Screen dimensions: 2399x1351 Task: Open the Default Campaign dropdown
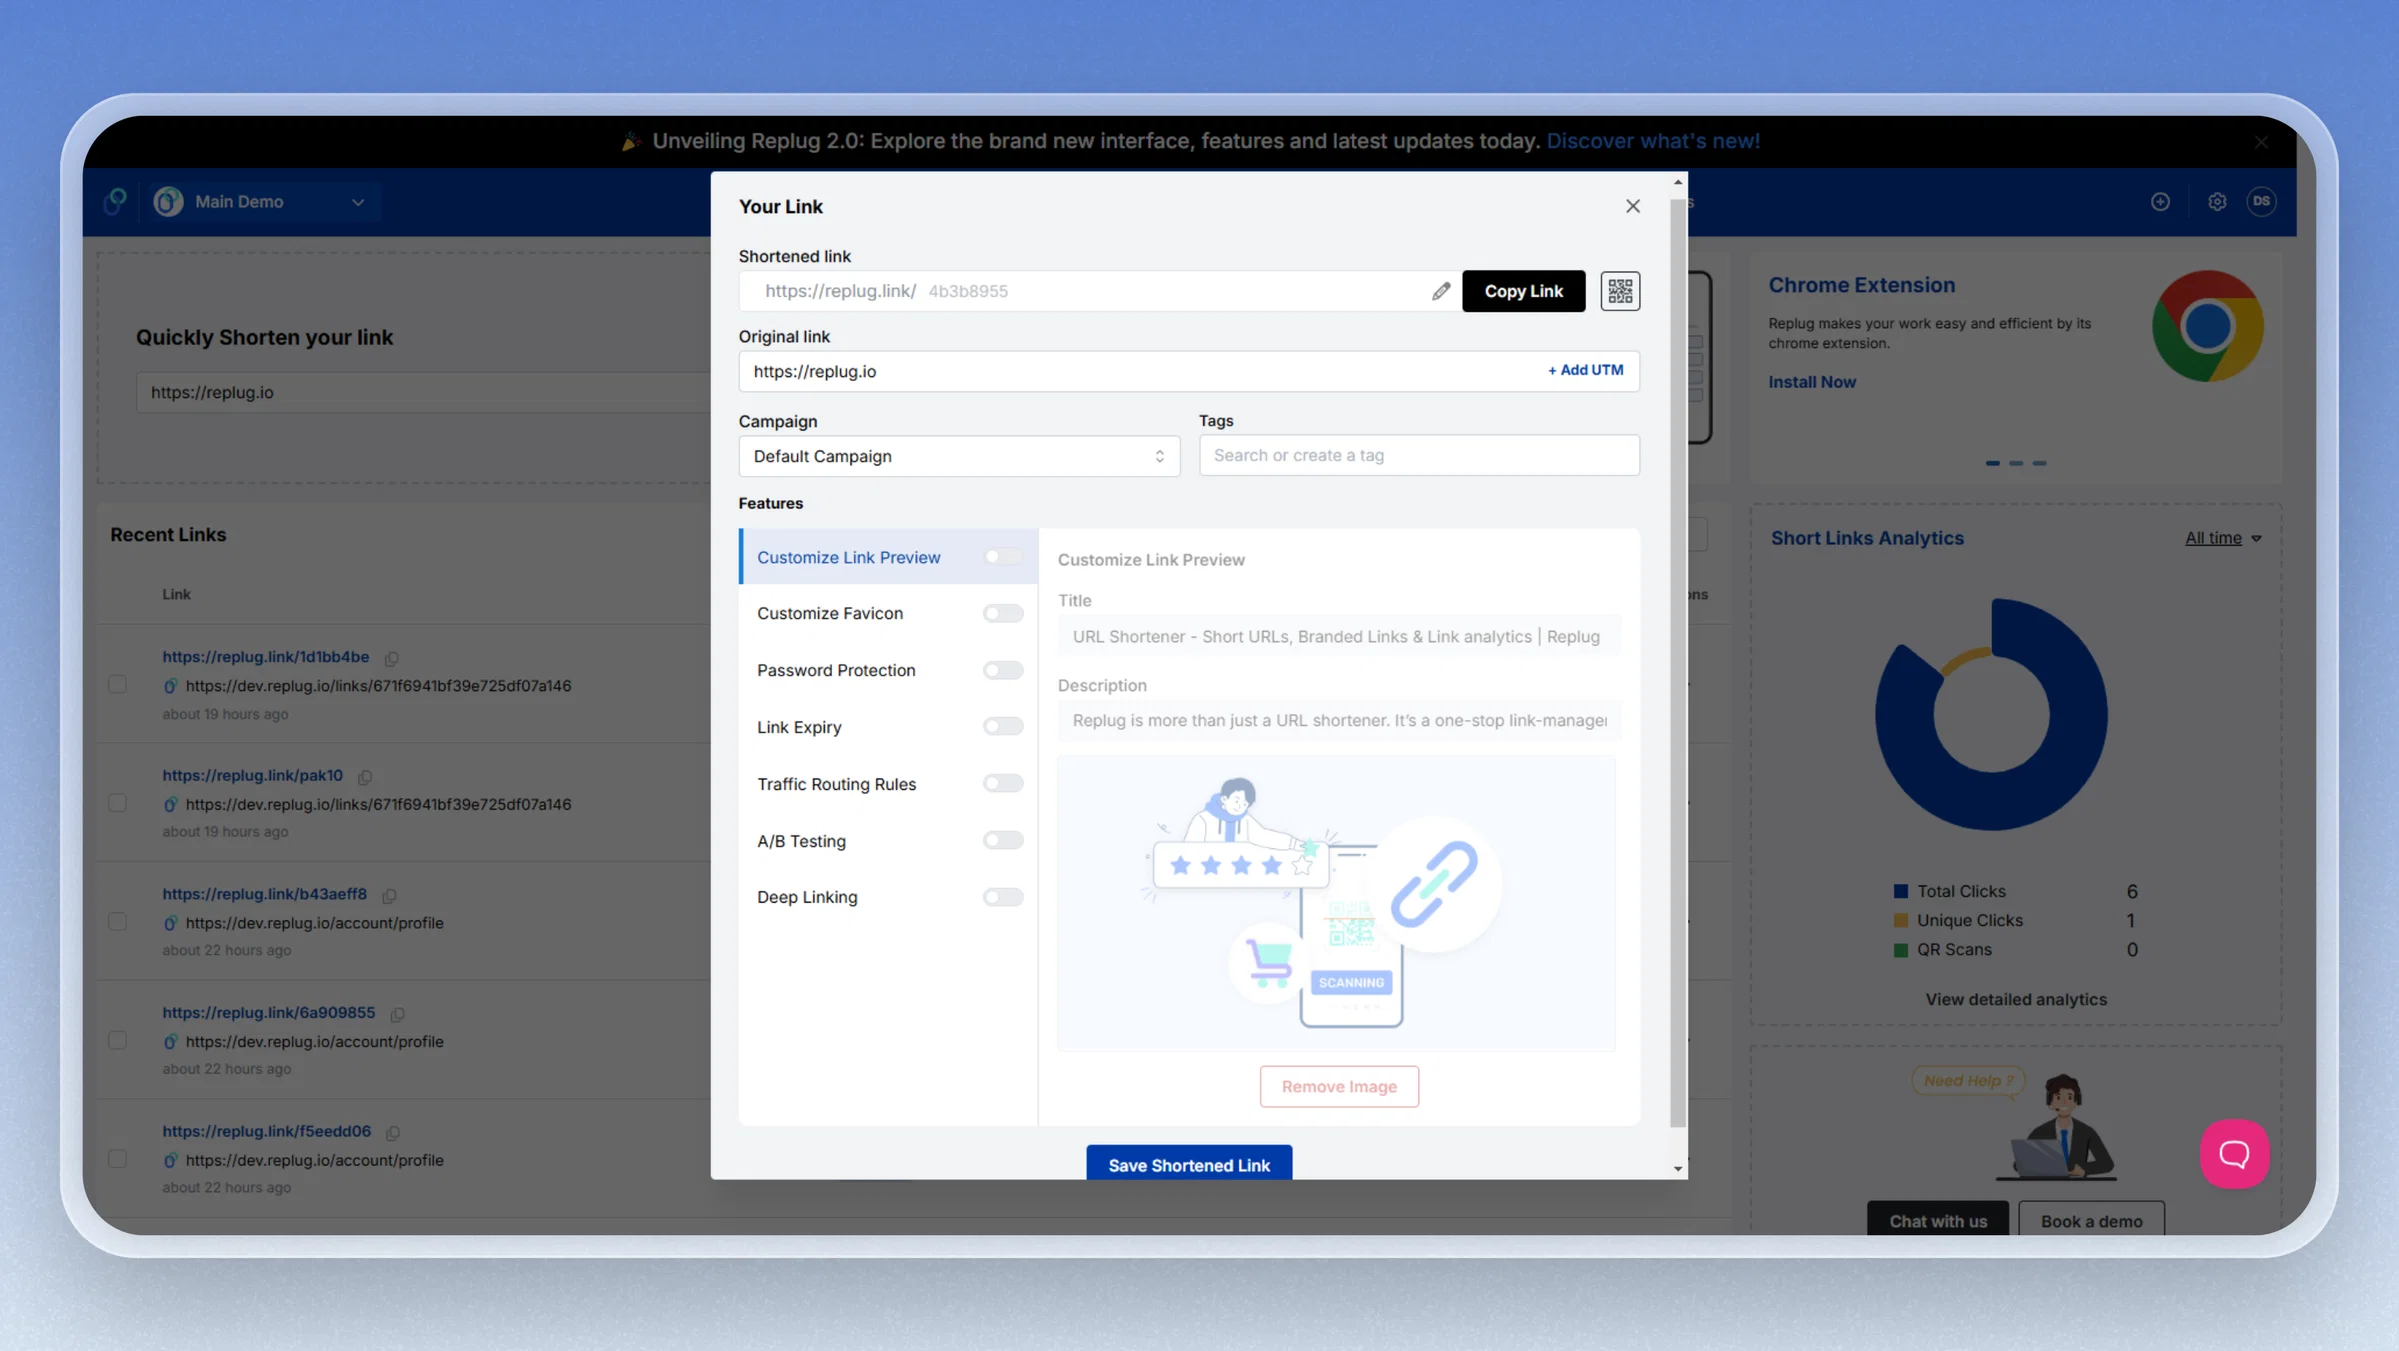point(958,456)
